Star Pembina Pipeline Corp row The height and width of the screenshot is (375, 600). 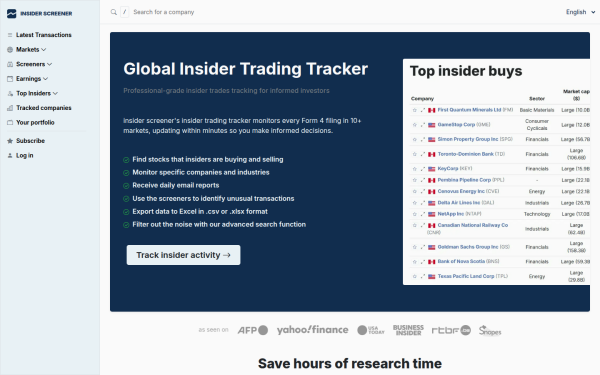click(x=414, y=180)
